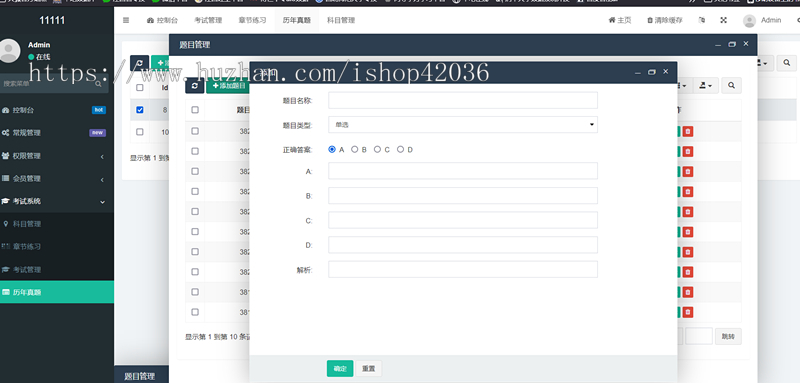This screenshot has width=800, height=383.
Task: Click the 11111 site title
Action: 52,20
